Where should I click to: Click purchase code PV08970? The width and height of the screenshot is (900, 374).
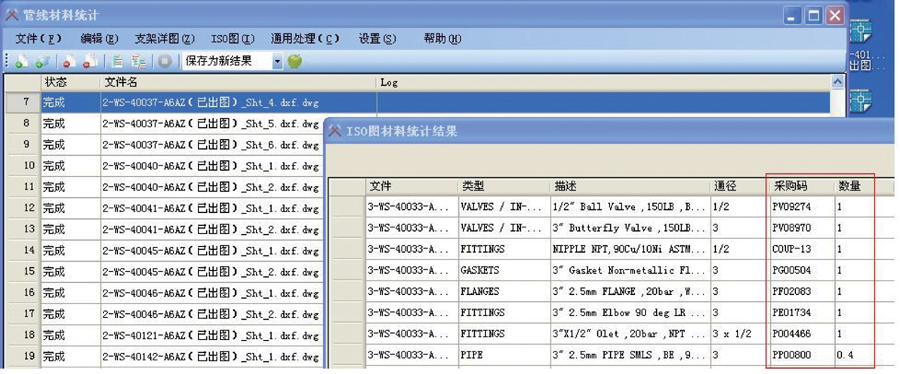[x=792, y=228]
